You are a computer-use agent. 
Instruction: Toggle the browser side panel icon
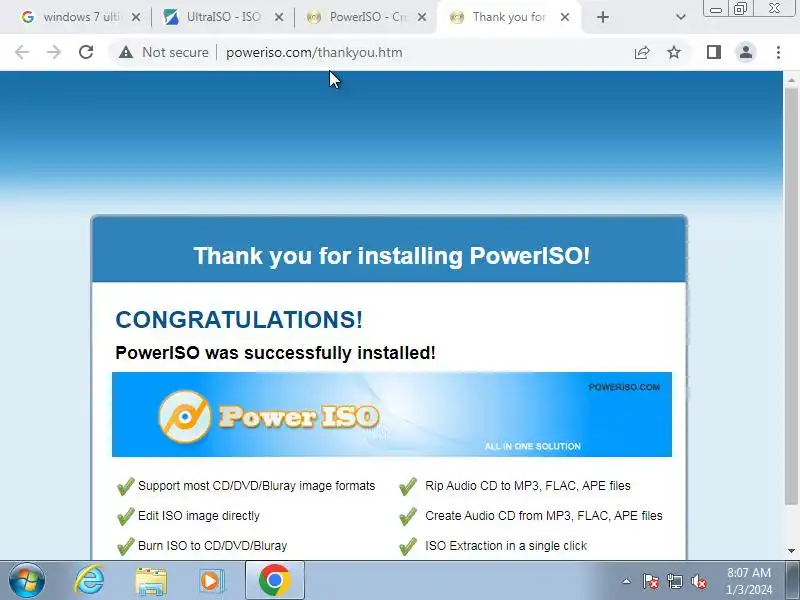click(714, 52)
